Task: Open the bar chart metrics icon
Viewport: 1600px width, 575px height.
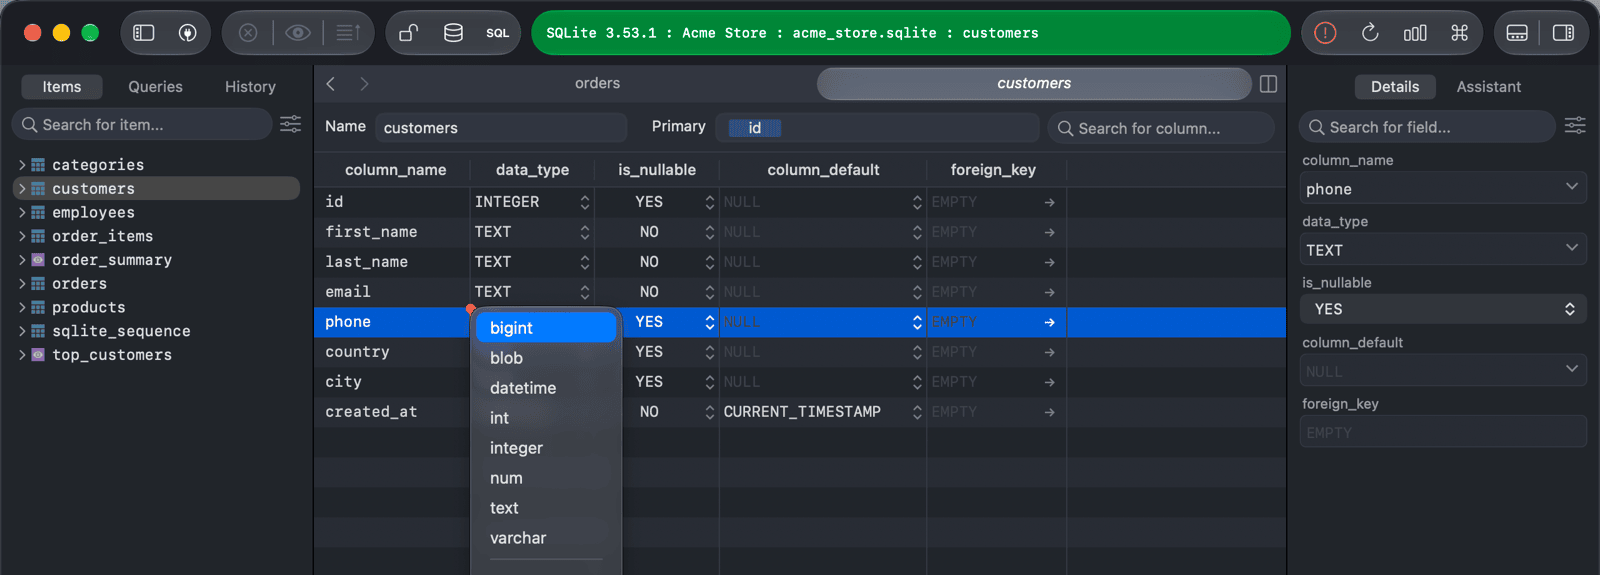Action: [x=1415, y=33]
